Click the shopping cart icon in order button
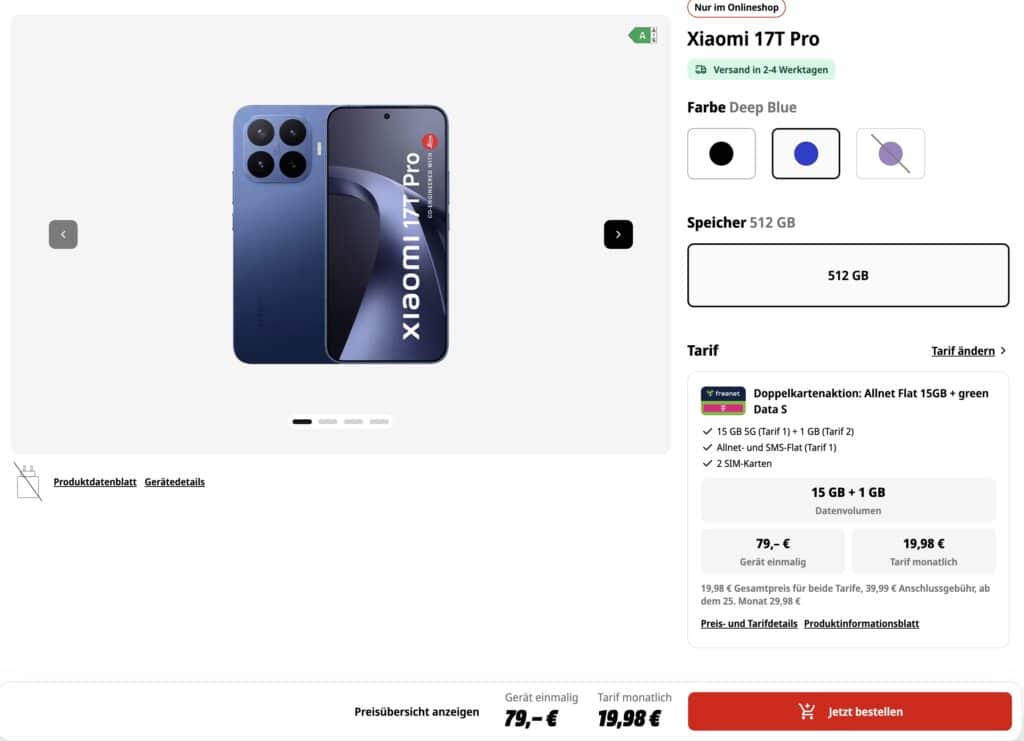Image resolution: width=1024 pixels, height=741 pixels. click(807, 712)
